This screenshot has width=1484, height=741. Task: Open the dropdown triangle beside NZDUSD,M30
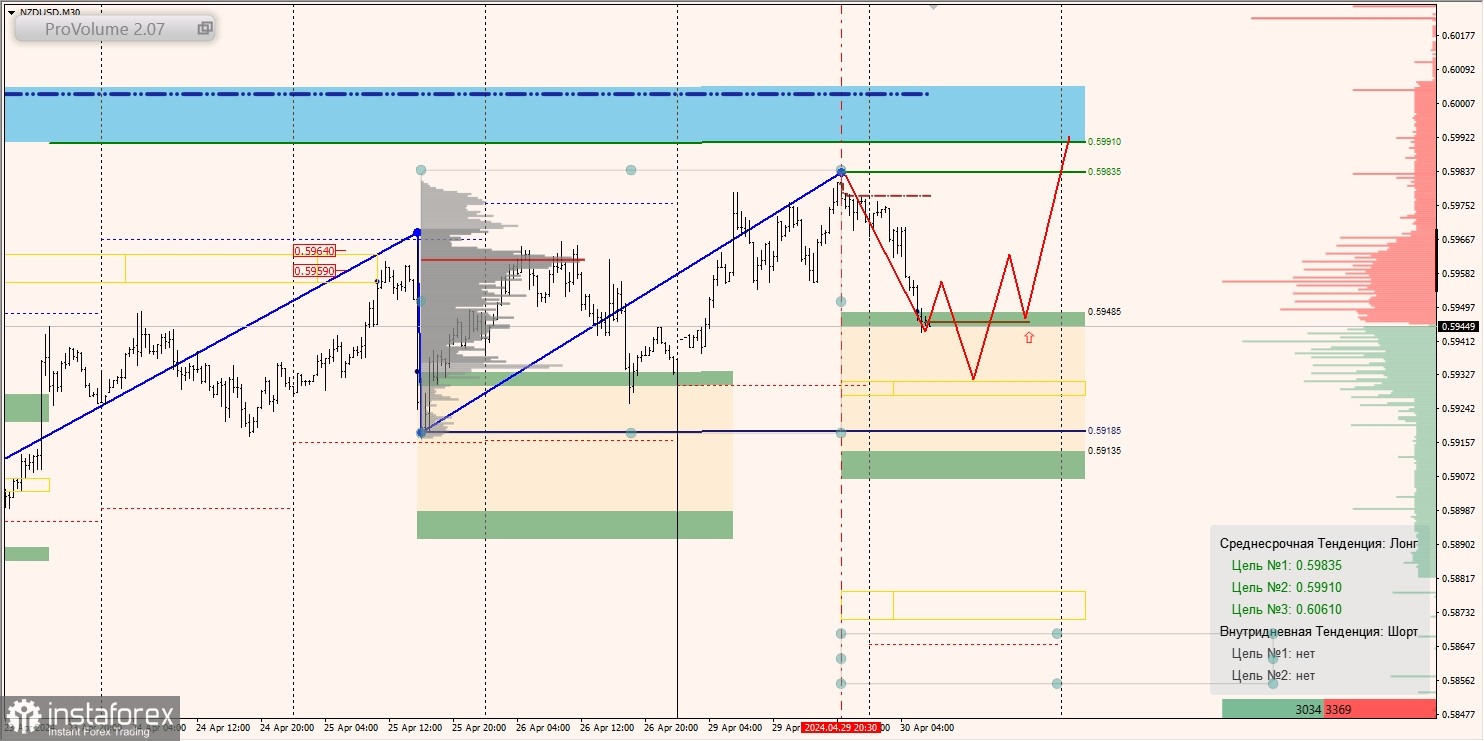[11, 12]
